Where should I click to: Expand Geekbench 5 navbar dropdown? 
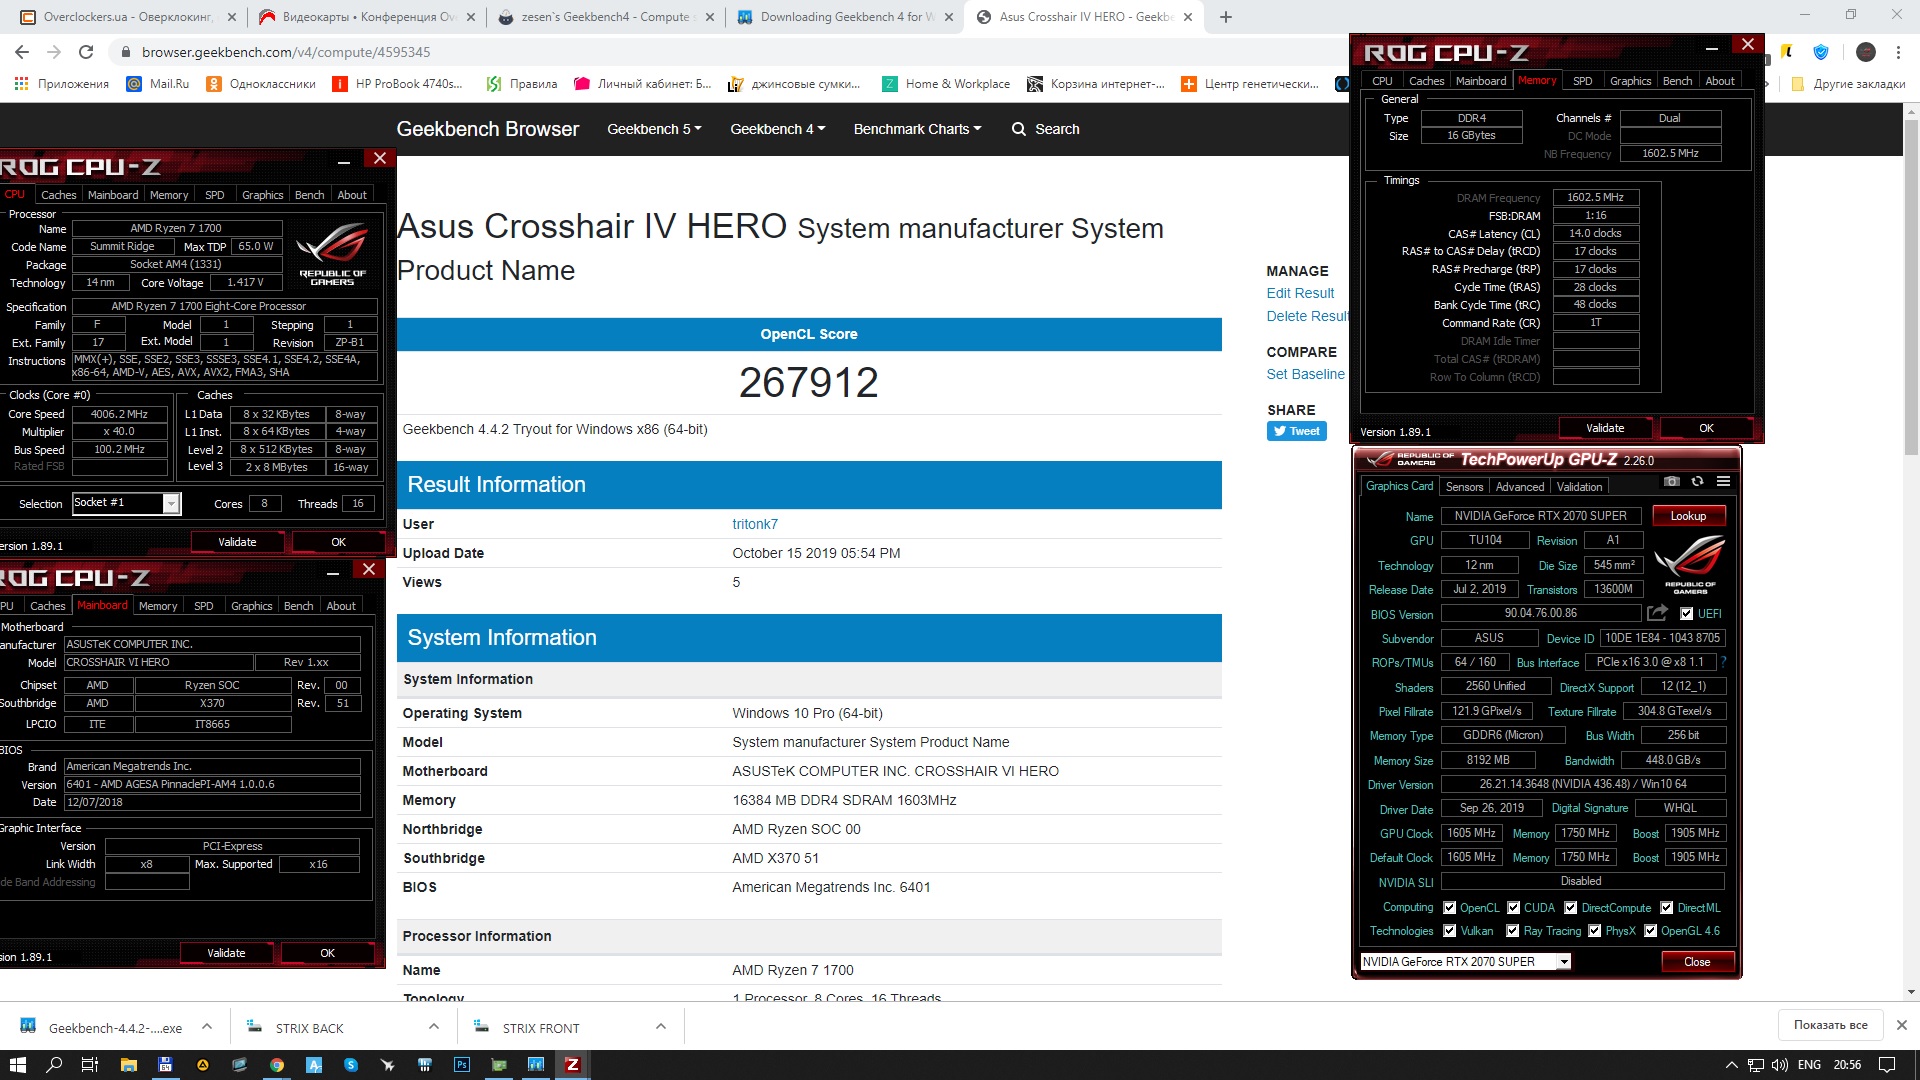pyautogui.click(x=654, y=129)
